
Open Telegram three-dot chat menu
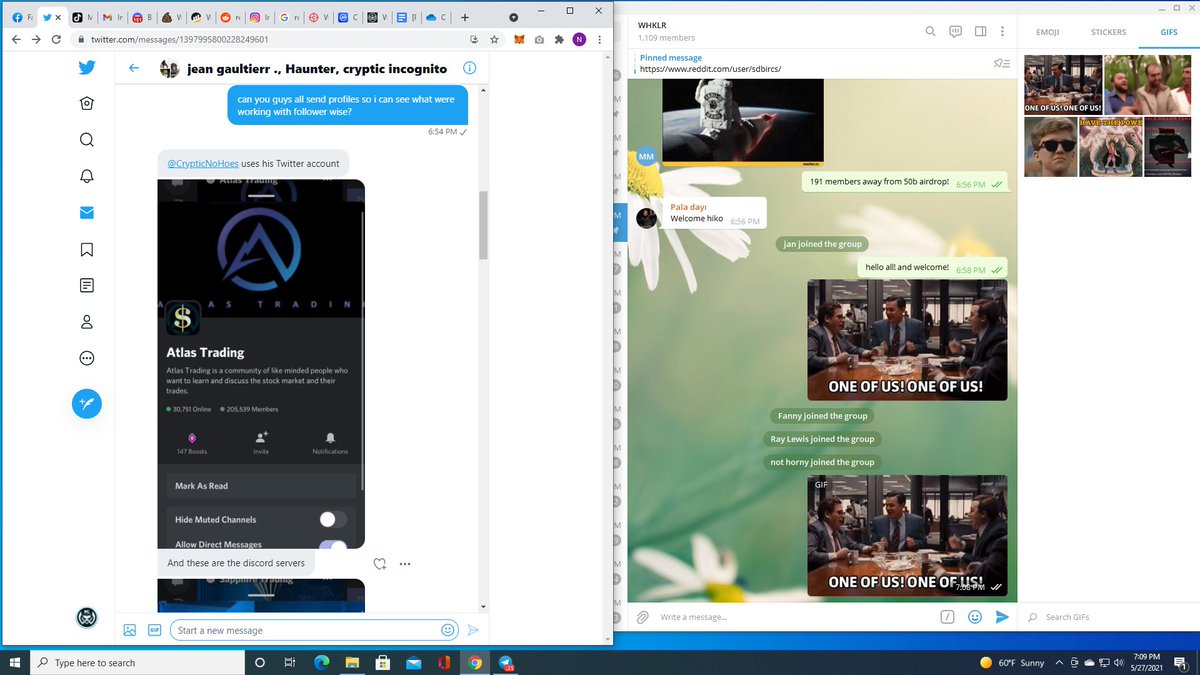(x=1002, y=32)
